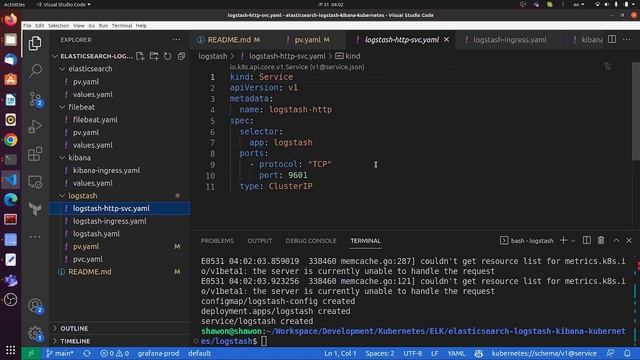Click terminal prompt input area

point(264,341)
